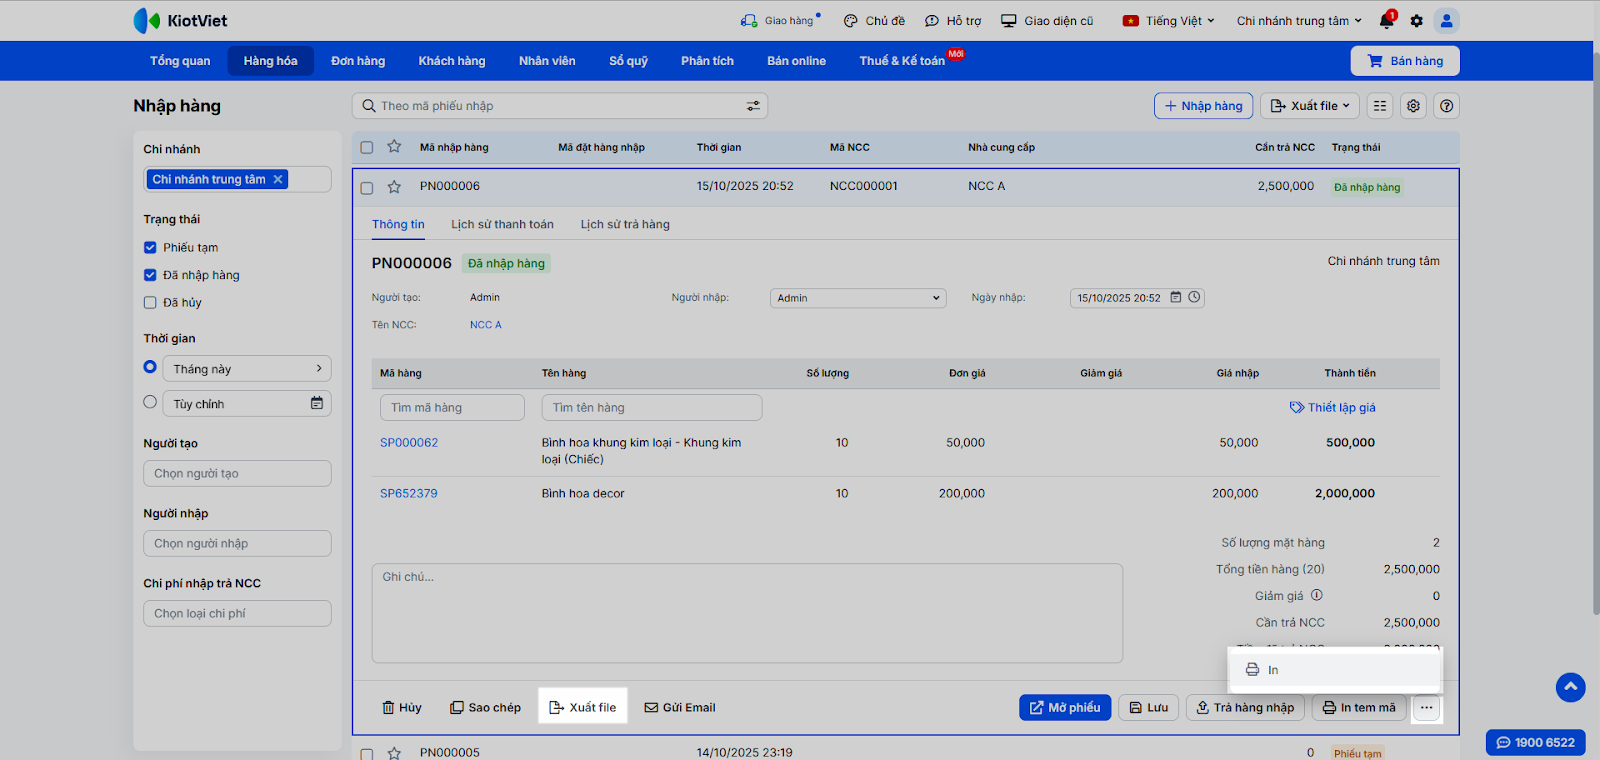Open the help question mark icon
This screenshot has width=1600, height=760.
pyautogui.click(x=1446, y=106)
